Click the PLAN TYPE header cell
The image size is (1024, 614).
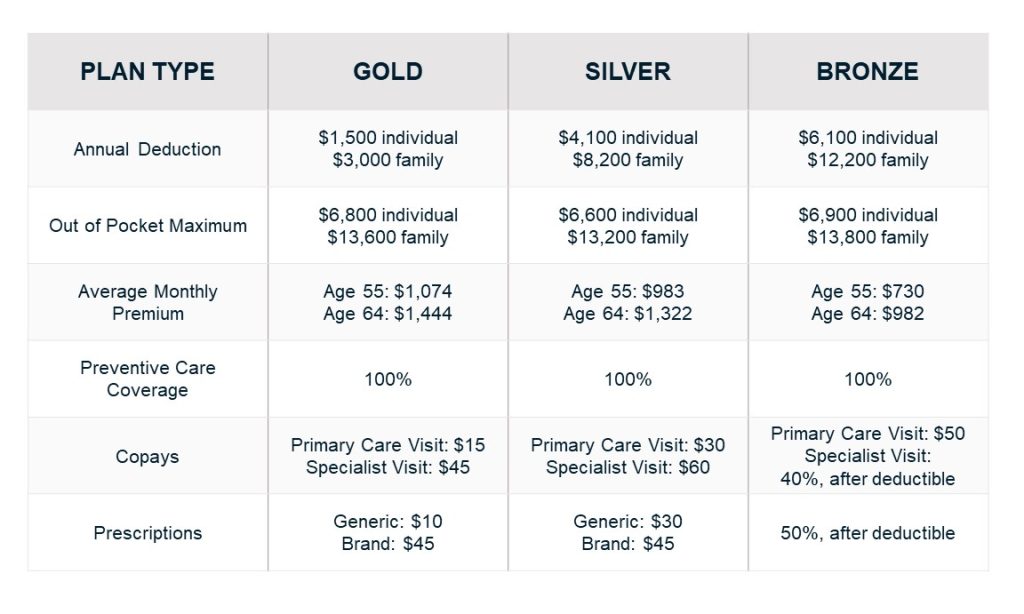[148, 71]
